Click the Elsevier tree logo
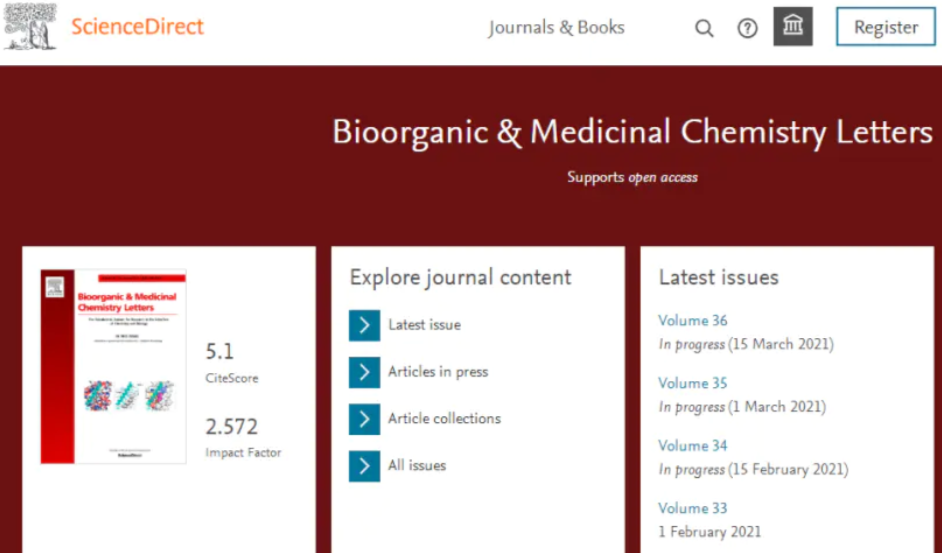 tap(30, 25)
